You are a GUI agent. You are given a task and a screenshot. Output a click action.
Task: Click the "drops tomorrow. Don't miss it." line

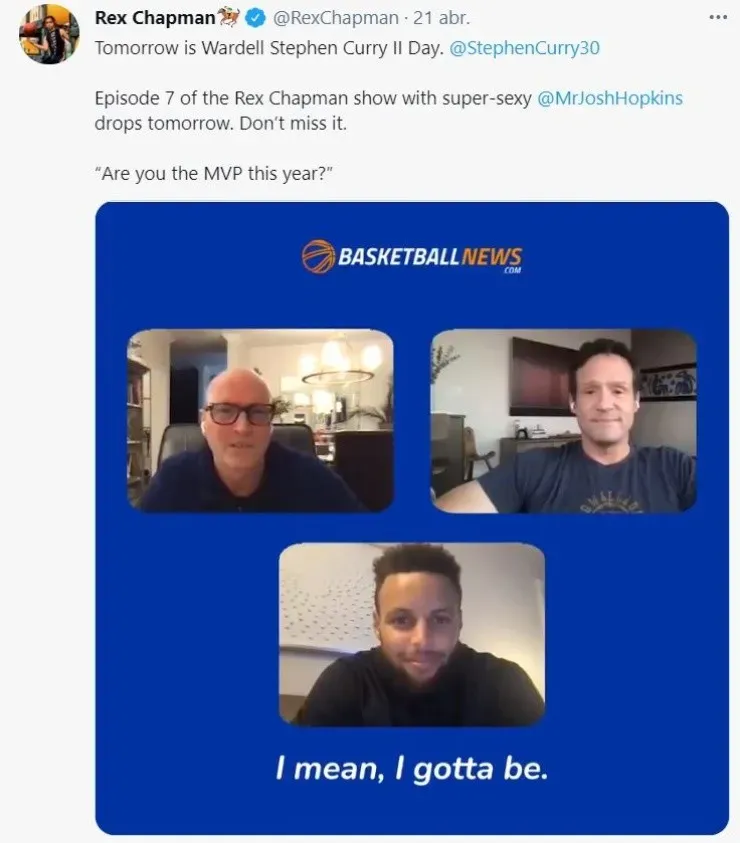click(220, 124)
